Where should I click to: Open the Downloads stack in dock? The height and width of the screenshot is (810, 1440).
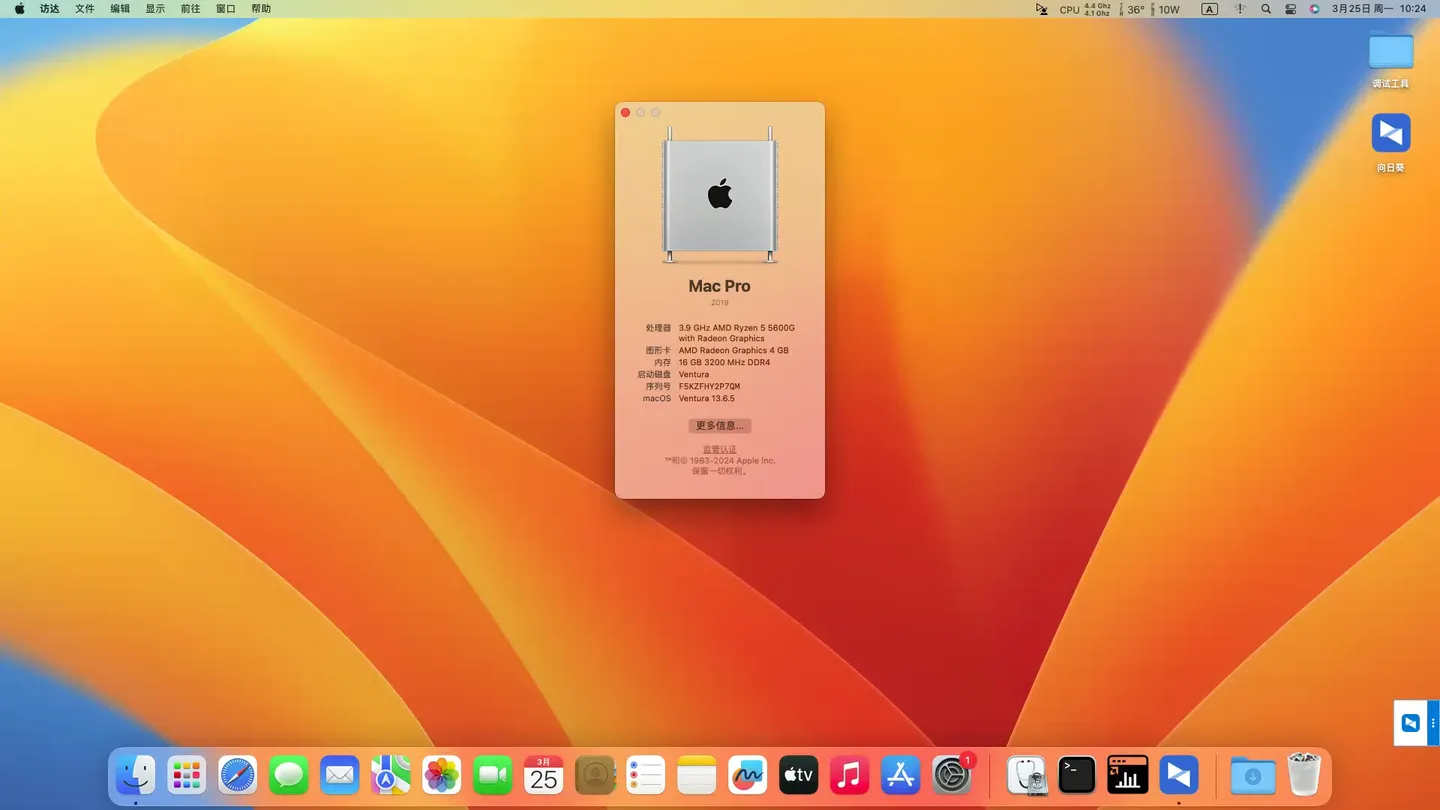1252,775
